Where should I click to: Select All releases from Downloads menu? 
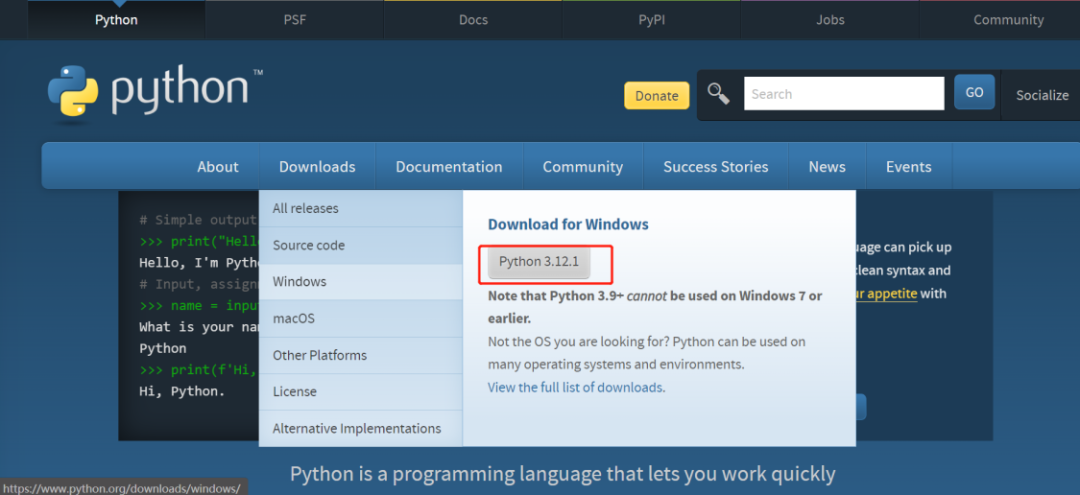pyautogui.click(x=305, y=208)
